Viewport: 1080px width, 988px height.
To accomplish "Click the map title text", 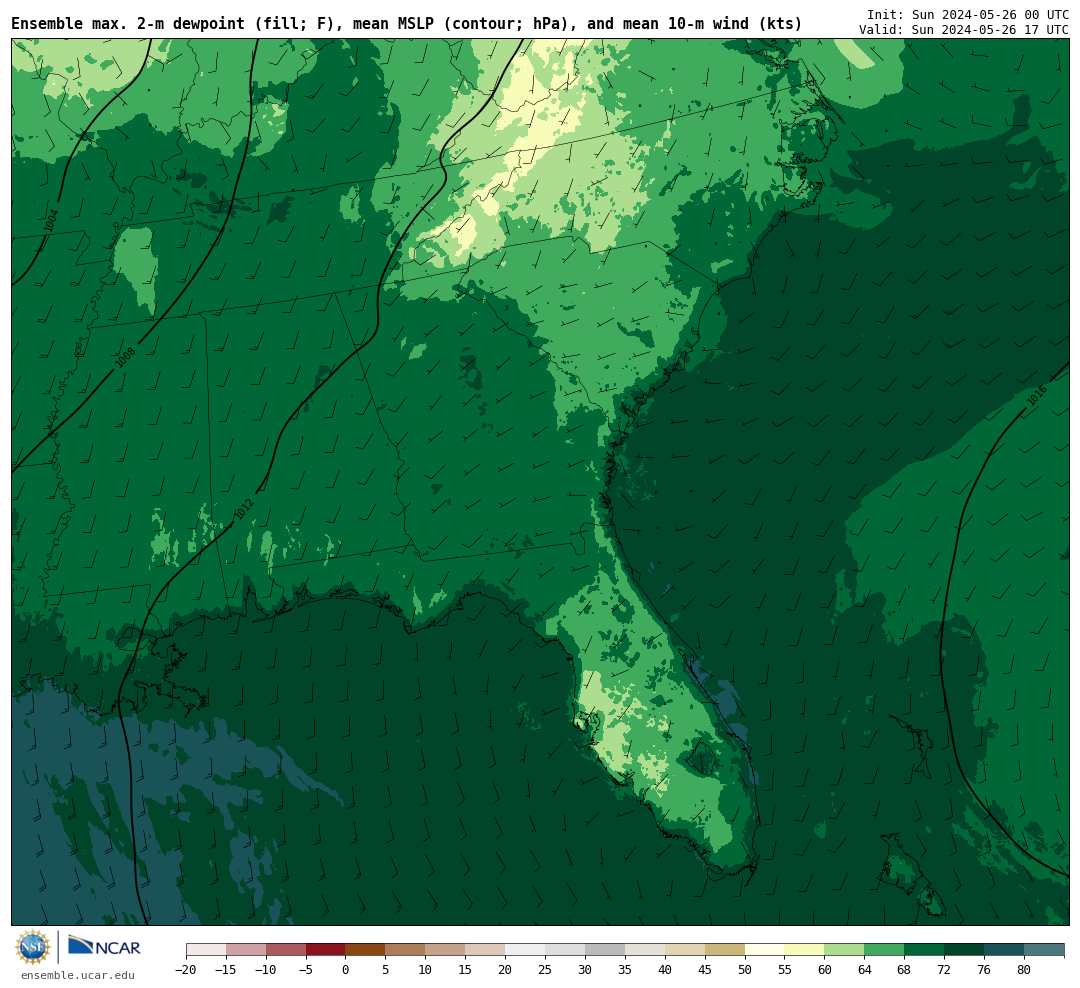I will click(x=406, y=24).
